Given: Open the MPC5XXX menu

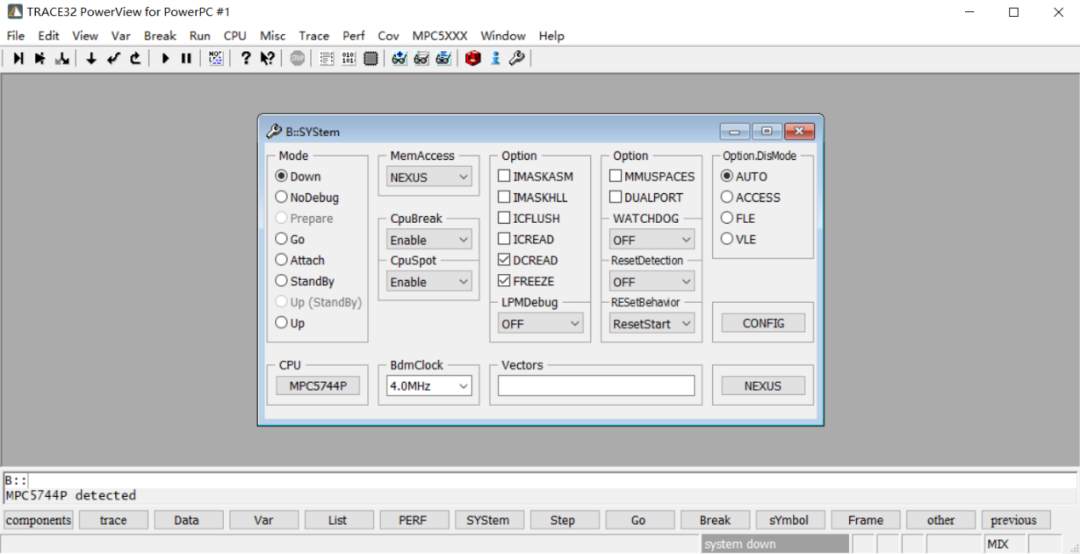Looking at the screenshot, I should pyautogui.click(x=439, y=36).
